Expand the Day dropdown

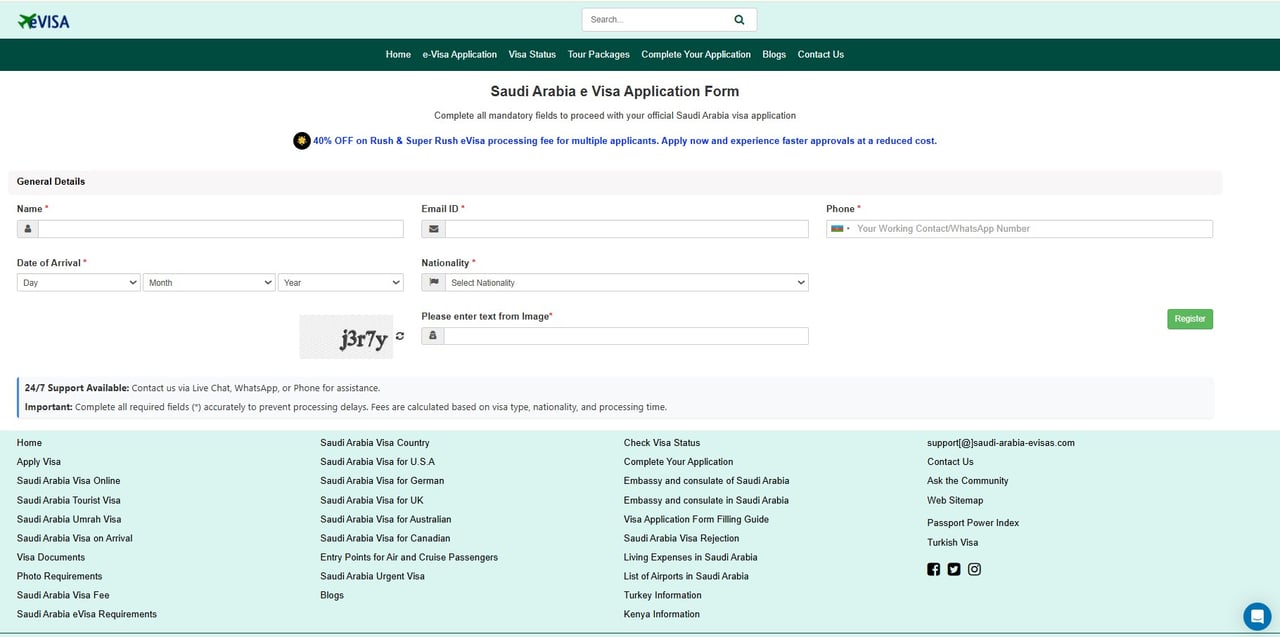(x=79, y=283)
